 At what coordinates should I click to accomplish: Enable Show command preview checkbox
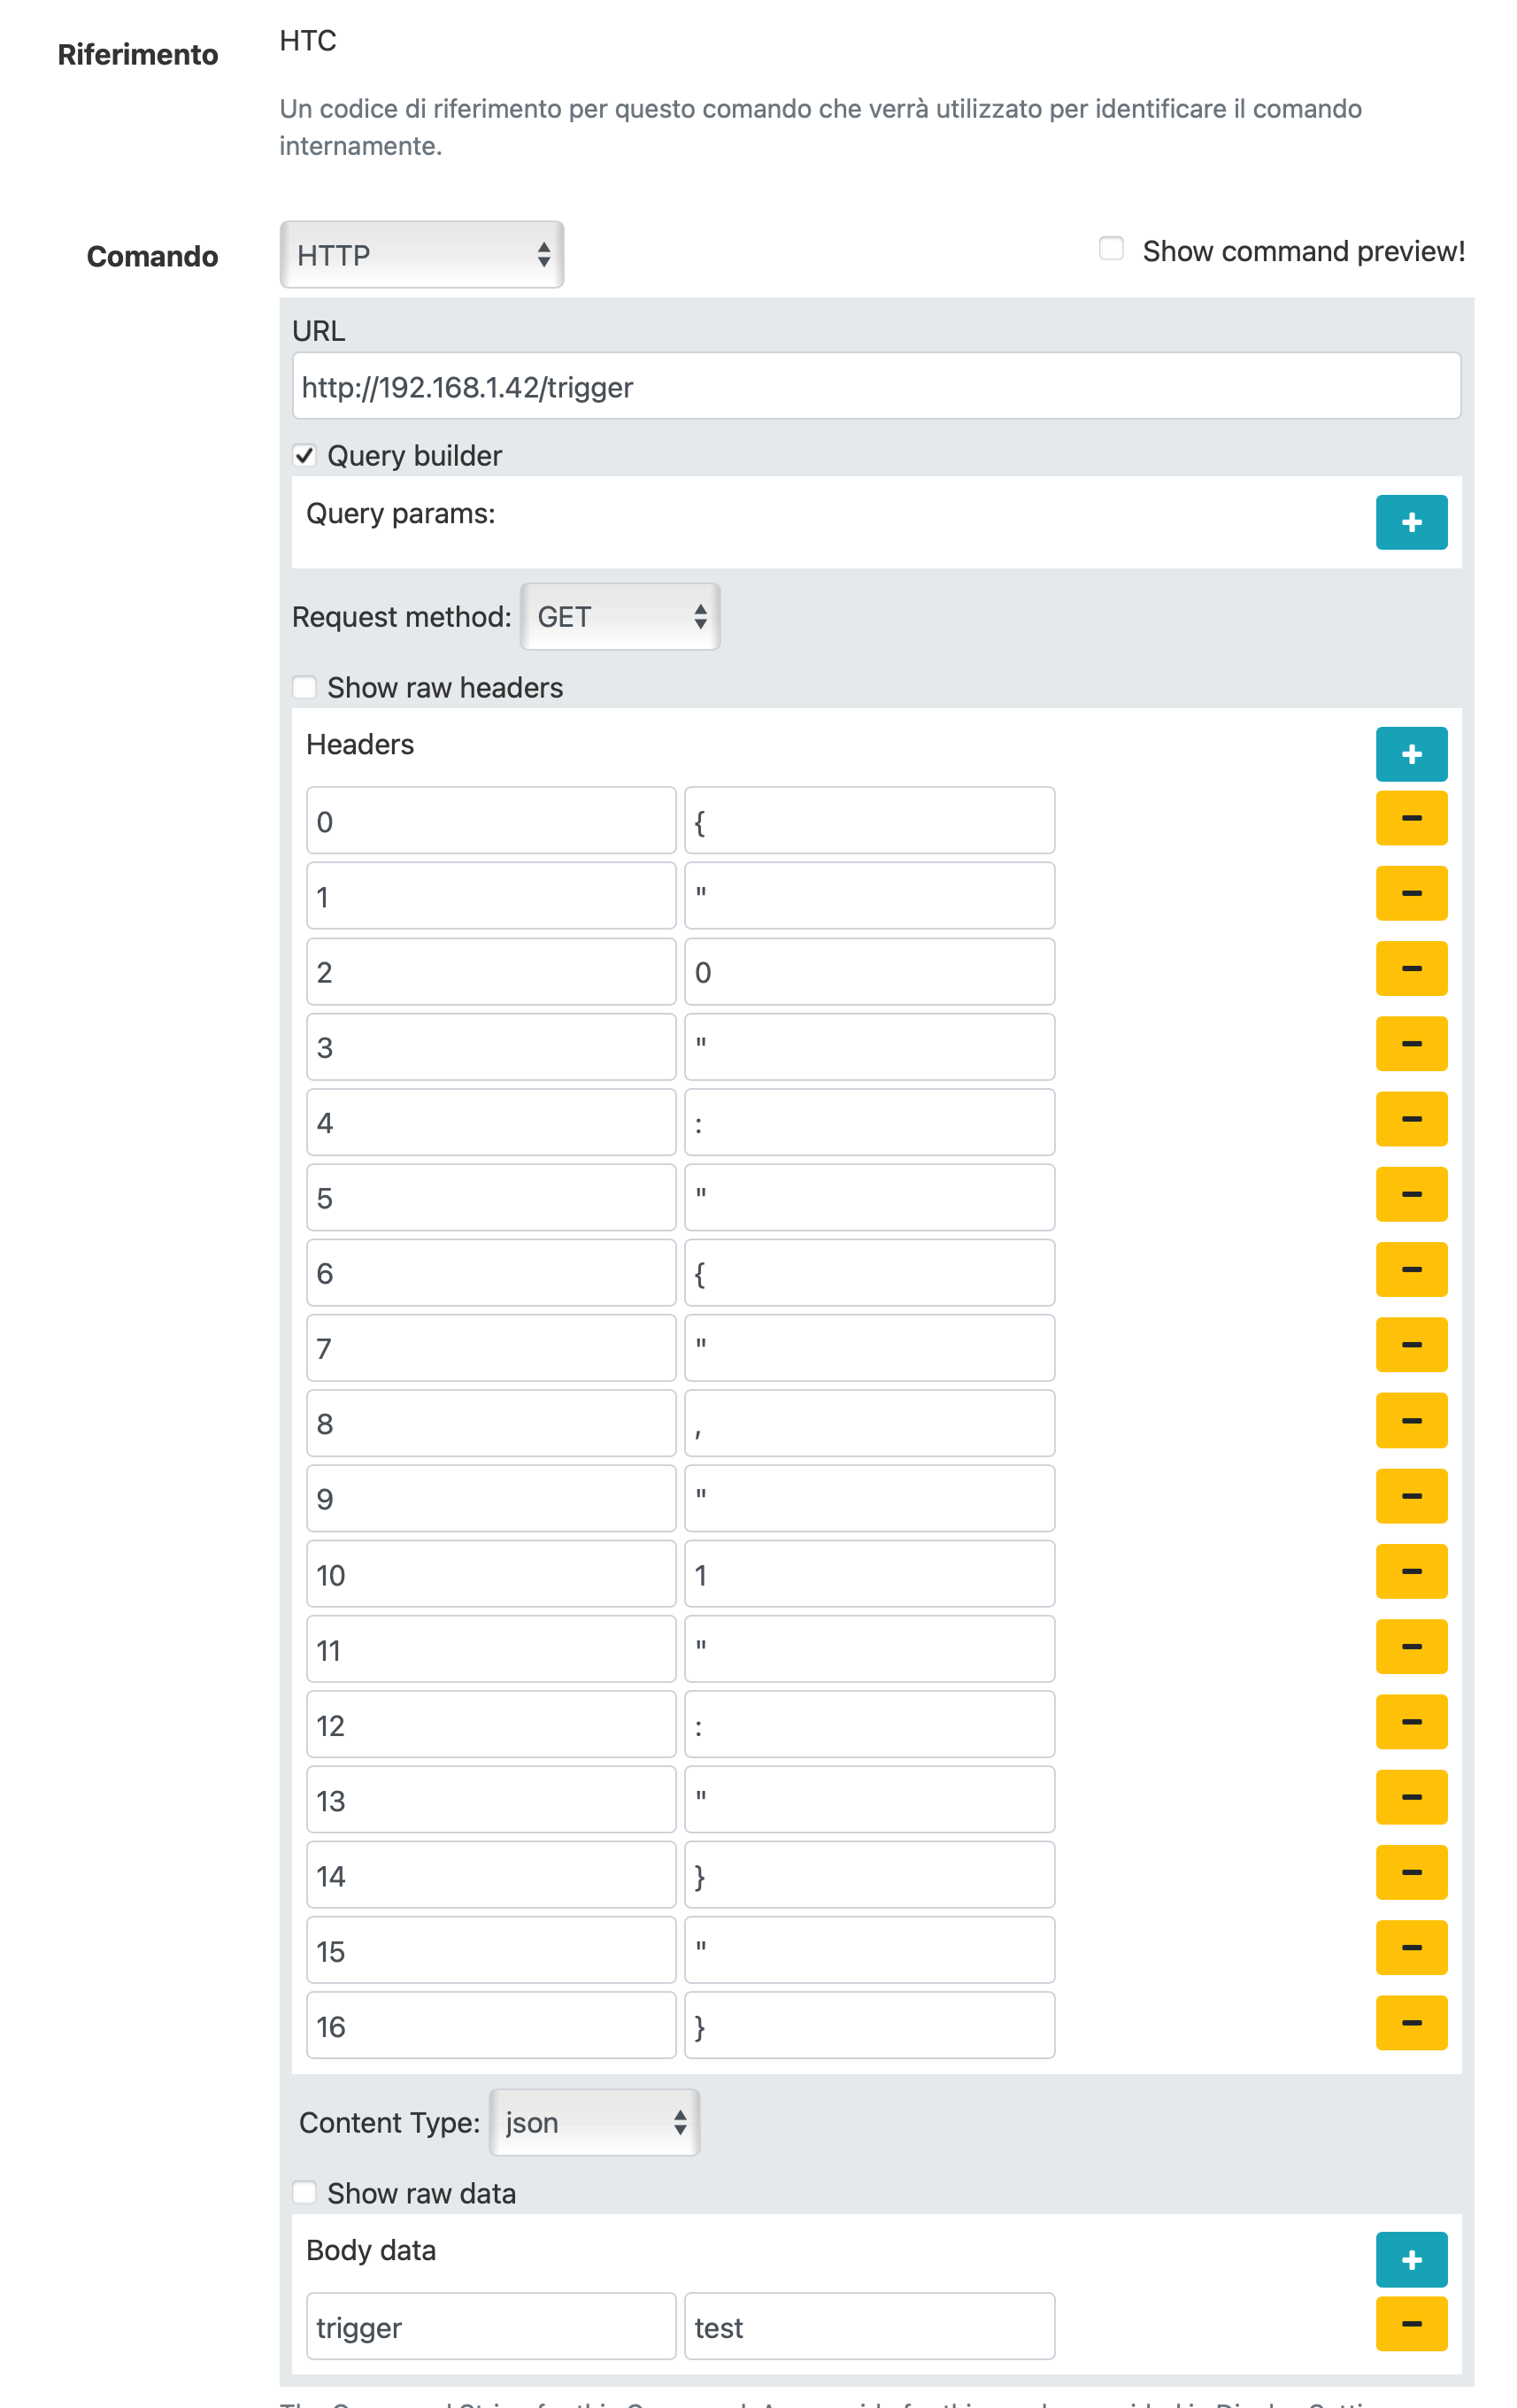(x=1110, y=248)
